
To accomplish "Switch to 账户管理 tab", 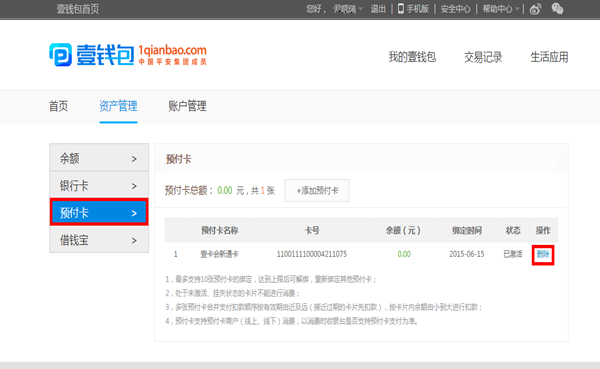I will tap(188, 106).
